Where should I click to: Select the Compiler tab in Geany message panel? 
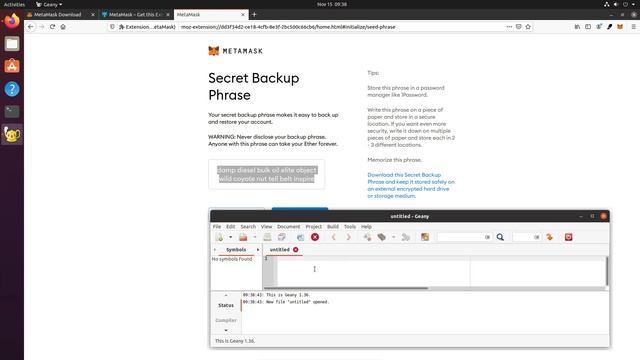tap(226, 320)
